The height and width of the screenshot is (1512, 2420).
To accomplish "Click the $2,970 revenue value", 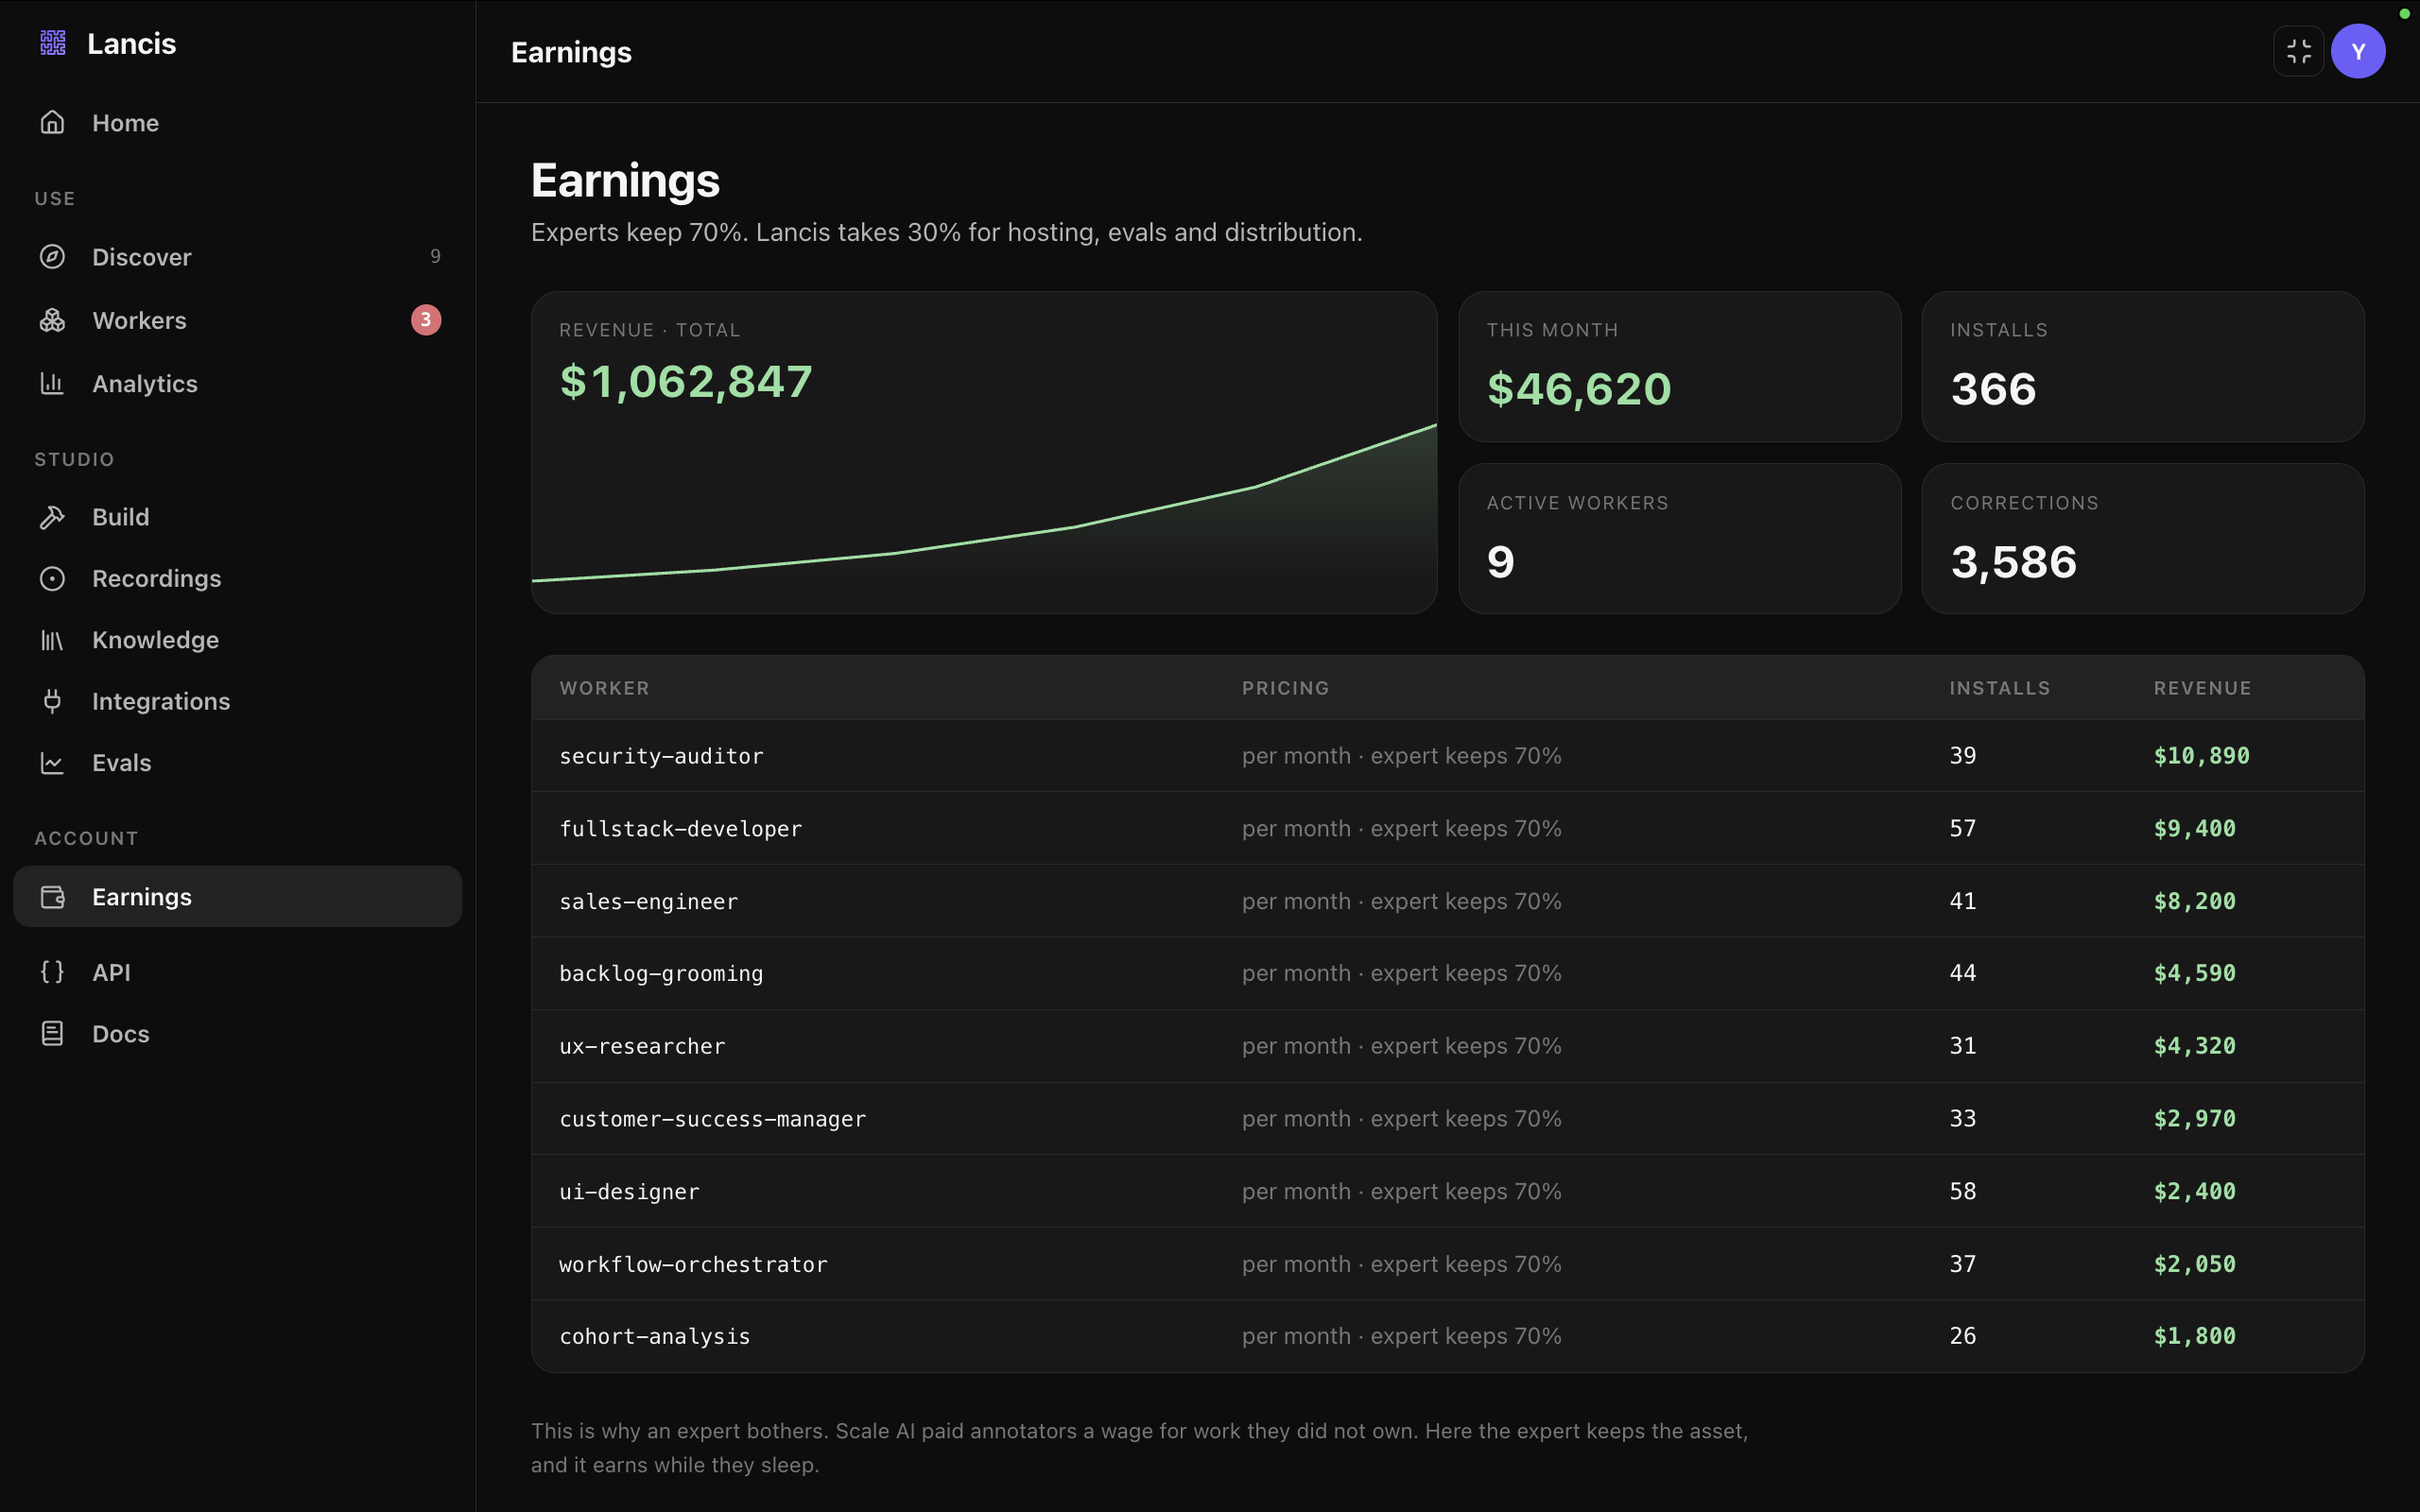I will (x=2195, y=1119).
